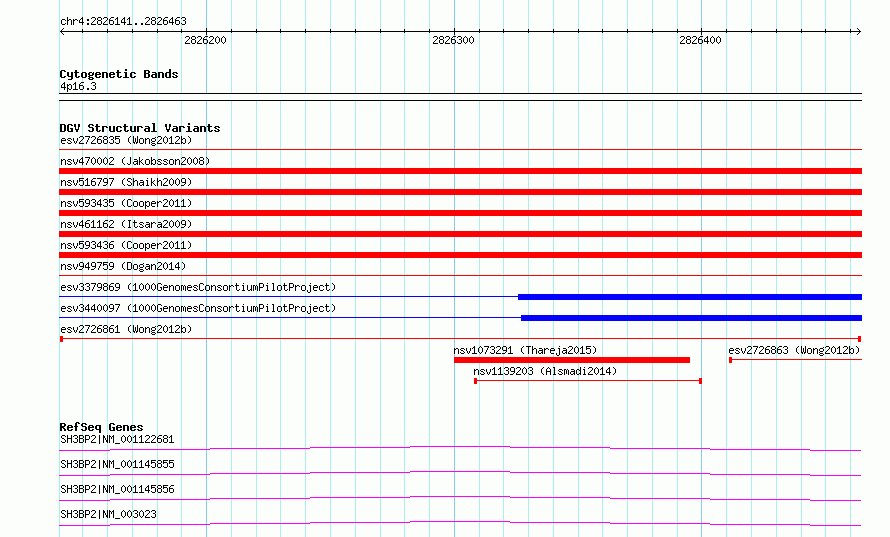Image resolution: width=890 pixels, height=537 pixels.
Task: Click the left arrow of the ruler
Action: tap(62, 32)
